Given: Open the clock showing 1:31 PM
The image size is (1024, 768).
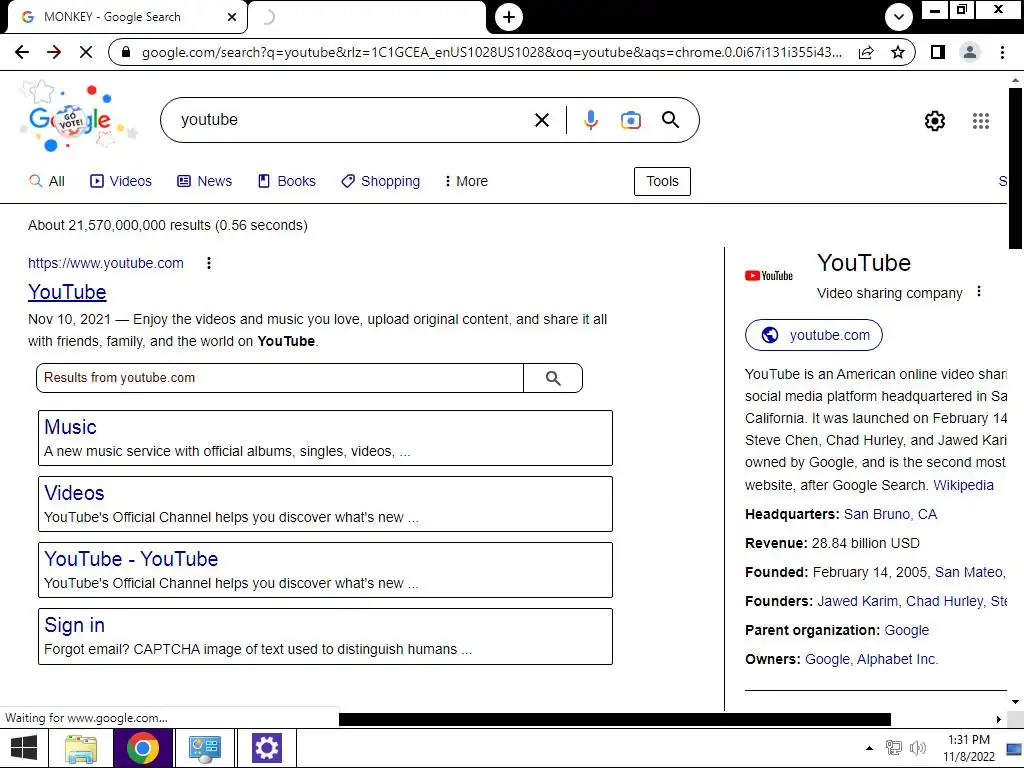Looking at the screenshot, I should [969, 748].
